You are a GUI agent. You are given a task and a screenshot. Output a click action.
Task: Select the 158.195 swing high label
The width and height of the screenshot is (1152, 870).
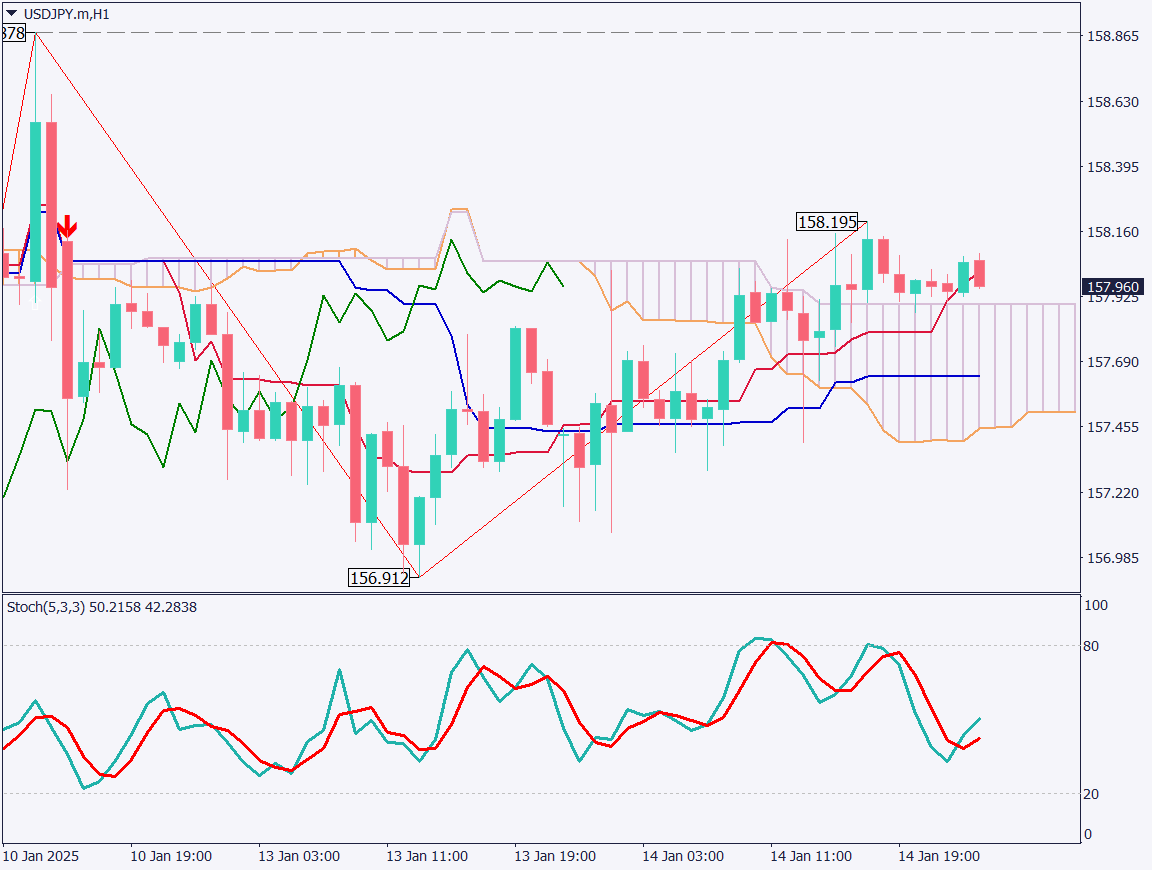(x=827, y=222)
